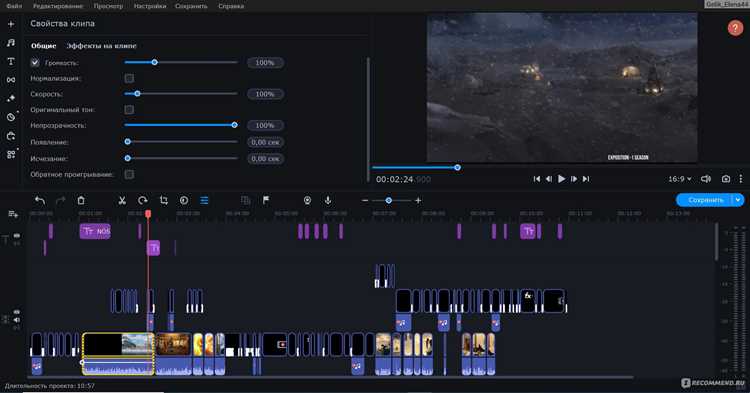Click the microphone record audio icon

pos(328,200)
